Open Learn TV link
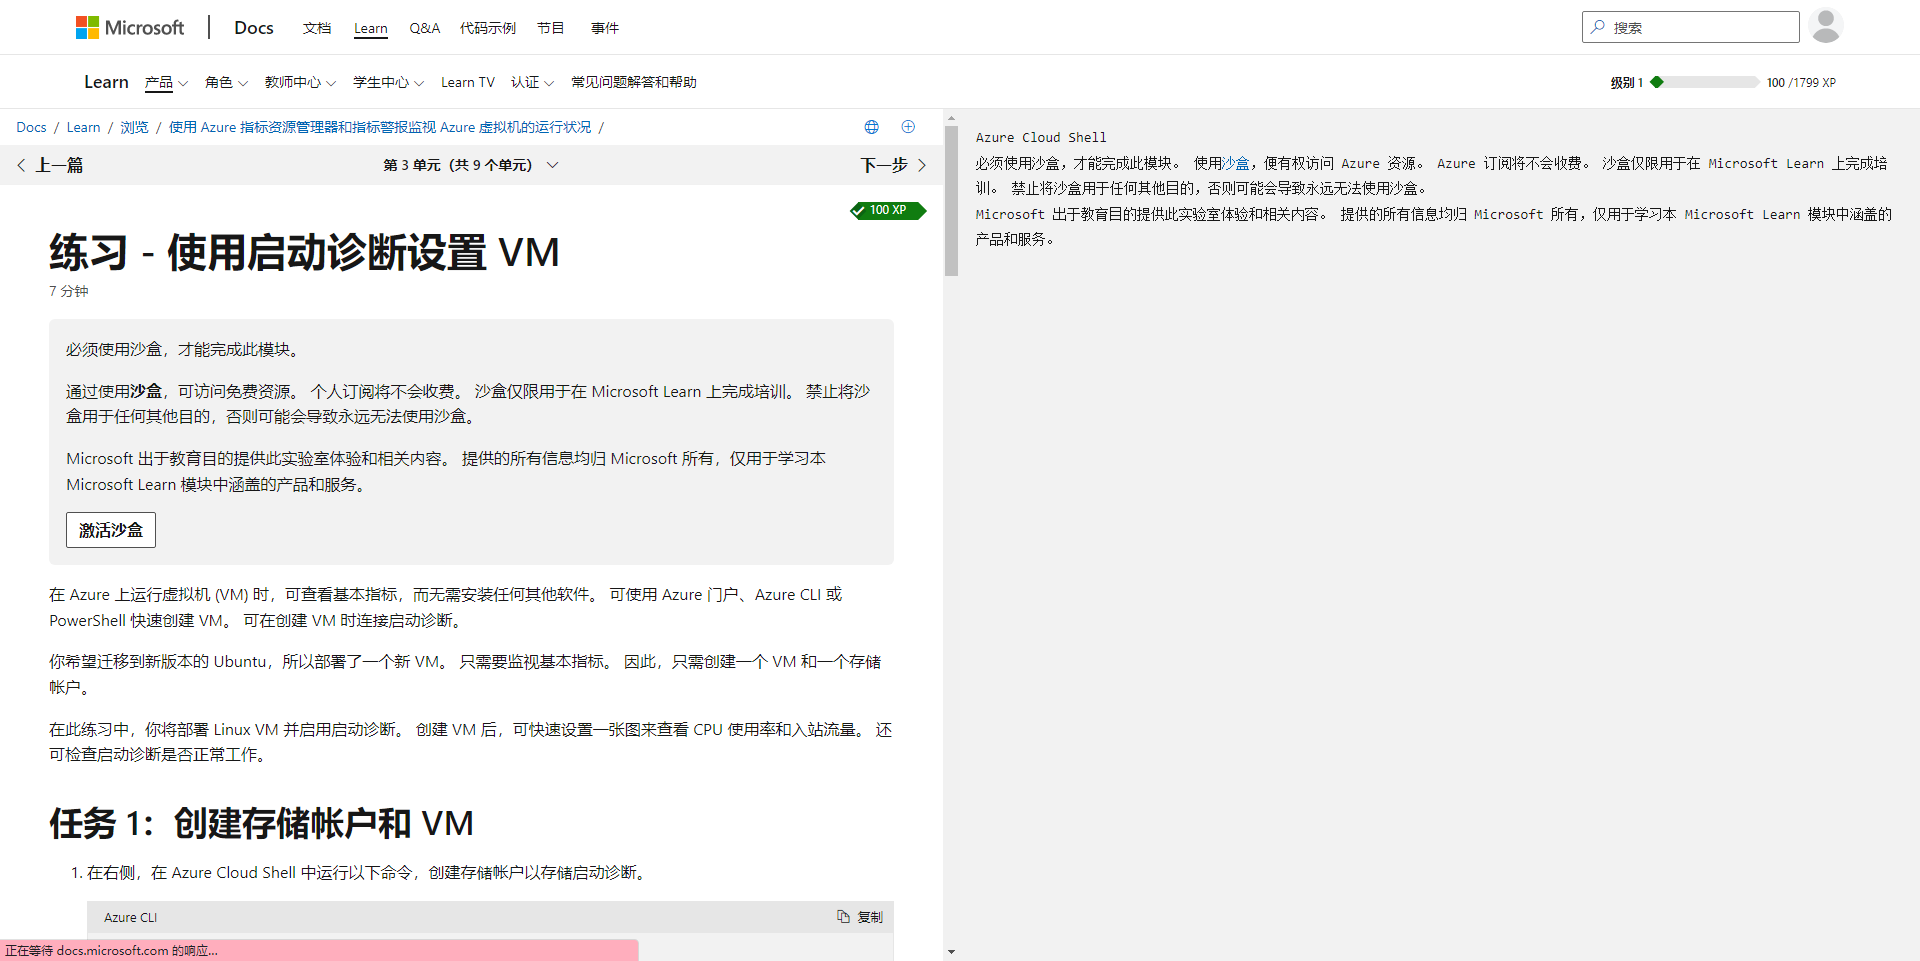Viewport: 1920px width, 961px height. coord(468,82)
